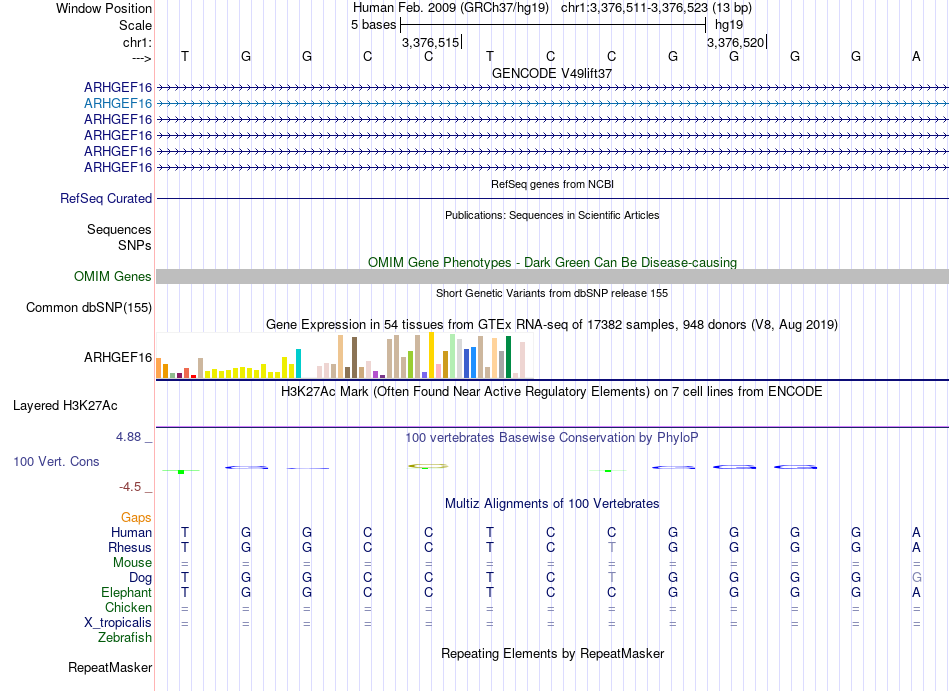
Task: Click the Gaps alignment row label
Action: coord(136,518)
